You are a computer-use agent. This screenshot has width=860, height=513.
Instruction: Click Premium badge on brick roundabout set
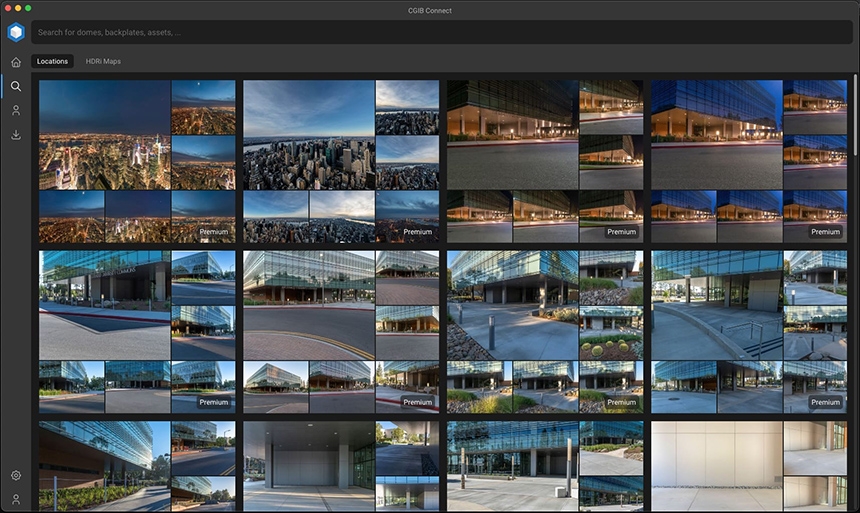pos(418,402)
